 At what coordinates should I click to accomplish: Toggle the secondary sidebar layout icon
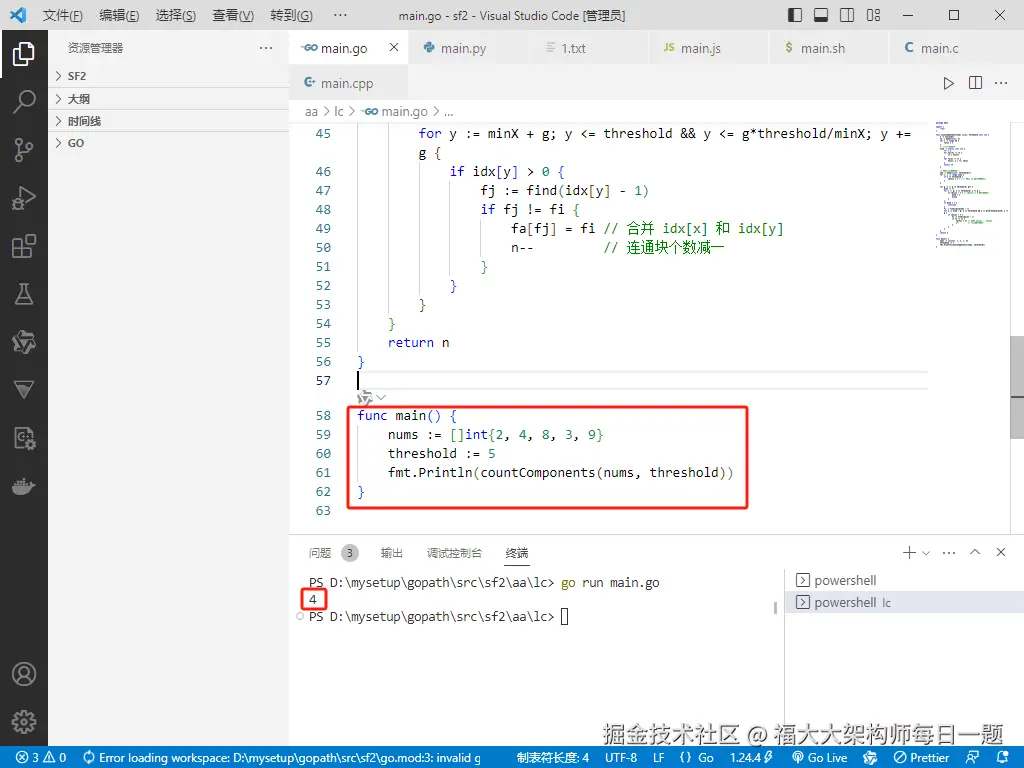[x=847, y=15]
